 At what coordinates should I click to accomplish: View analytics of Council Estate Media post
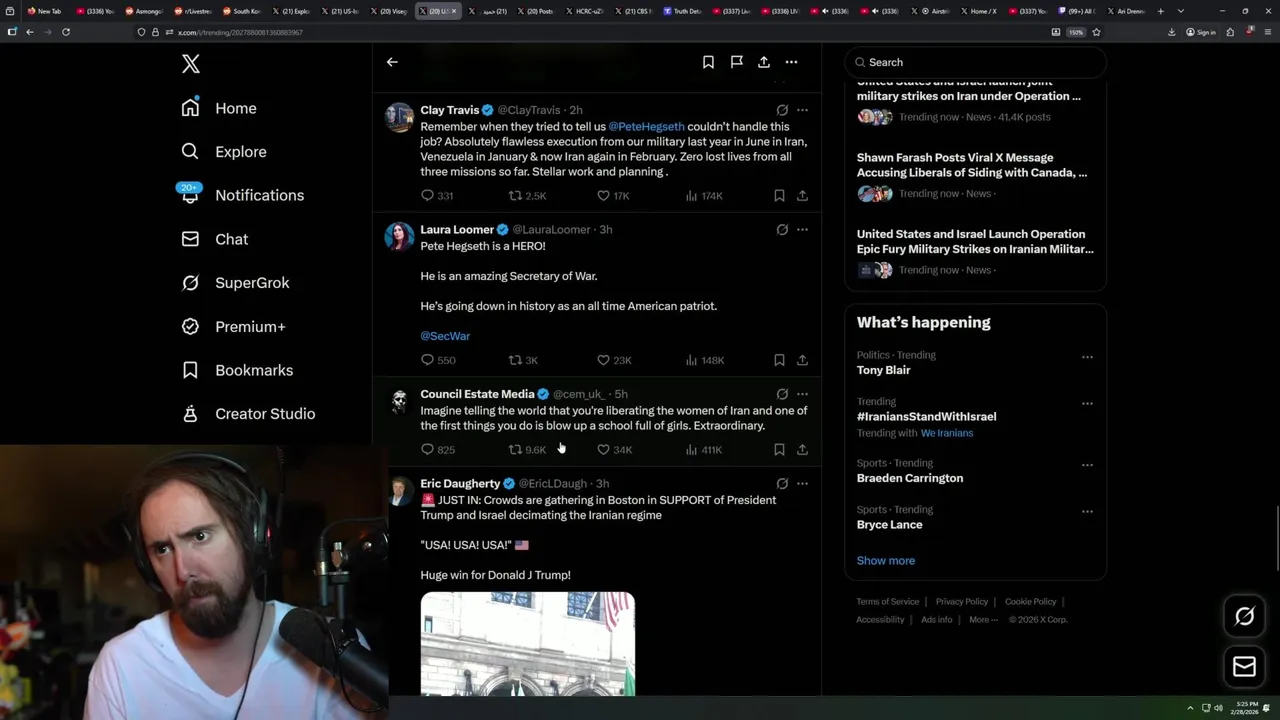[x=704, y=450]
